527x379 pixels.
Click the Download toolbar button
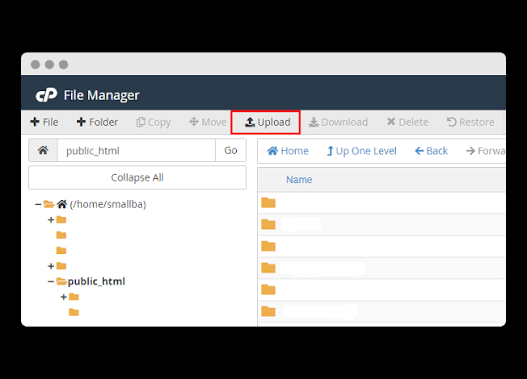click(338, 122)
